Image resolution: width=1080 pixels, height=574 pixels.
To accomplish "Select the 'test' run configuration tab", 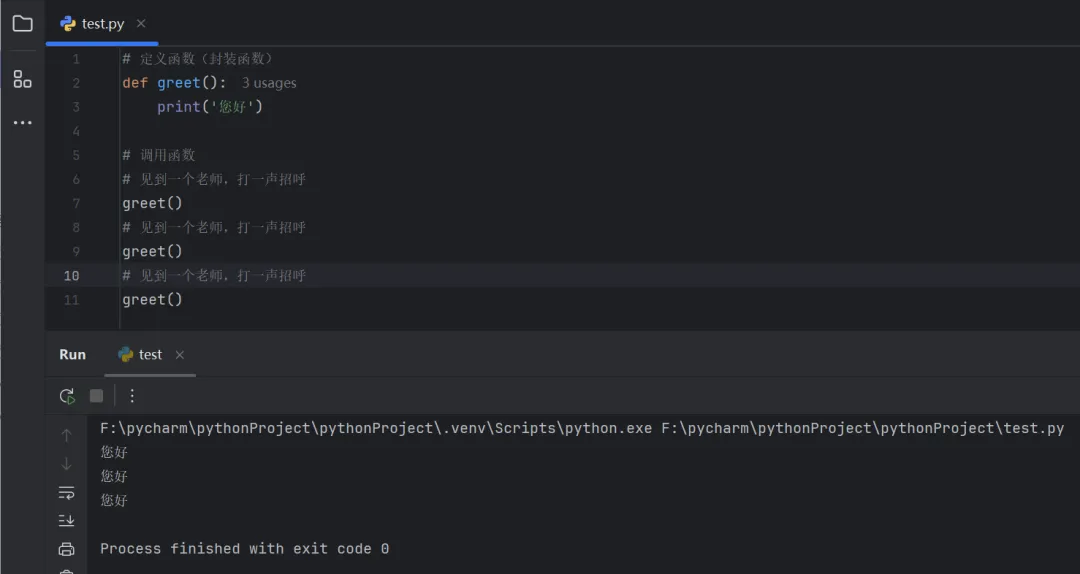I will 150,354.
